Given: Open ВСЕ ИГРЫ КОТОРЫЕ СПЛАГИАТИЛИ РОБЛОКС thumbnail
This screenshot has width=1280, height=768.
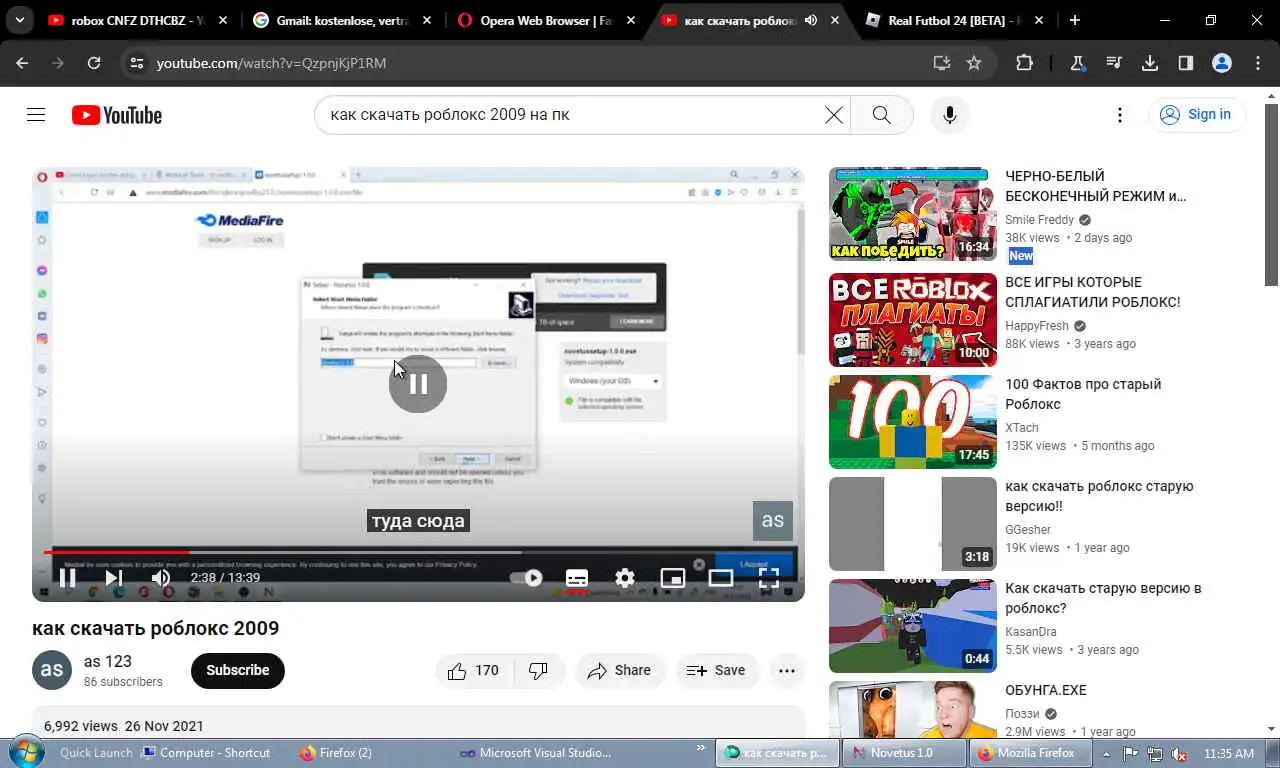Looking at the screenshot, I should (x=913, y=320).
